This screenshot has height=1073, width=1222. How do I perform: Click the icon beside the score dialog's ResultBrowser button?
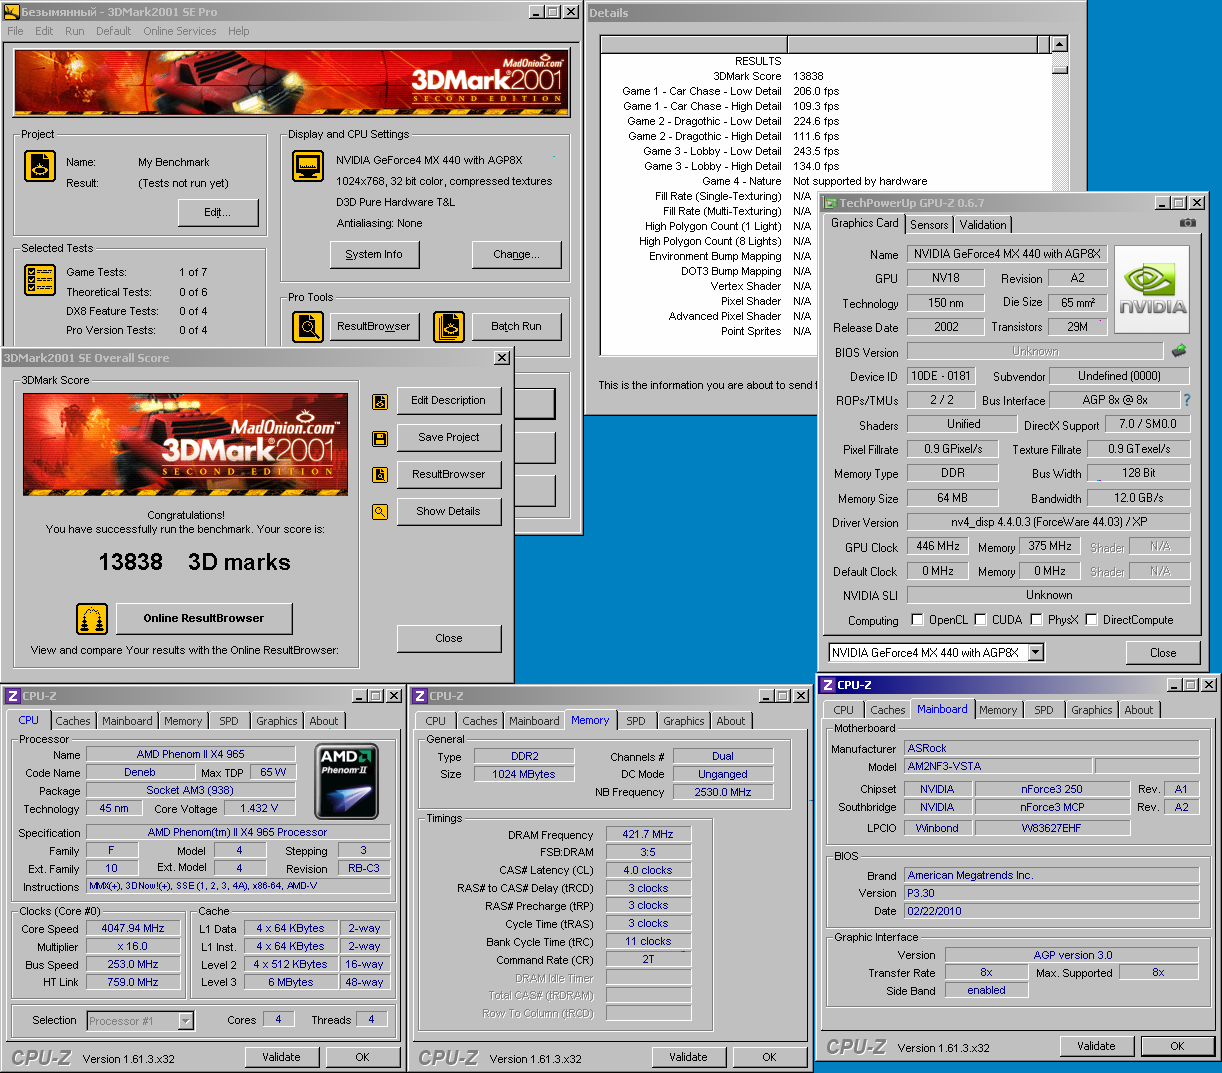[380, 475]
